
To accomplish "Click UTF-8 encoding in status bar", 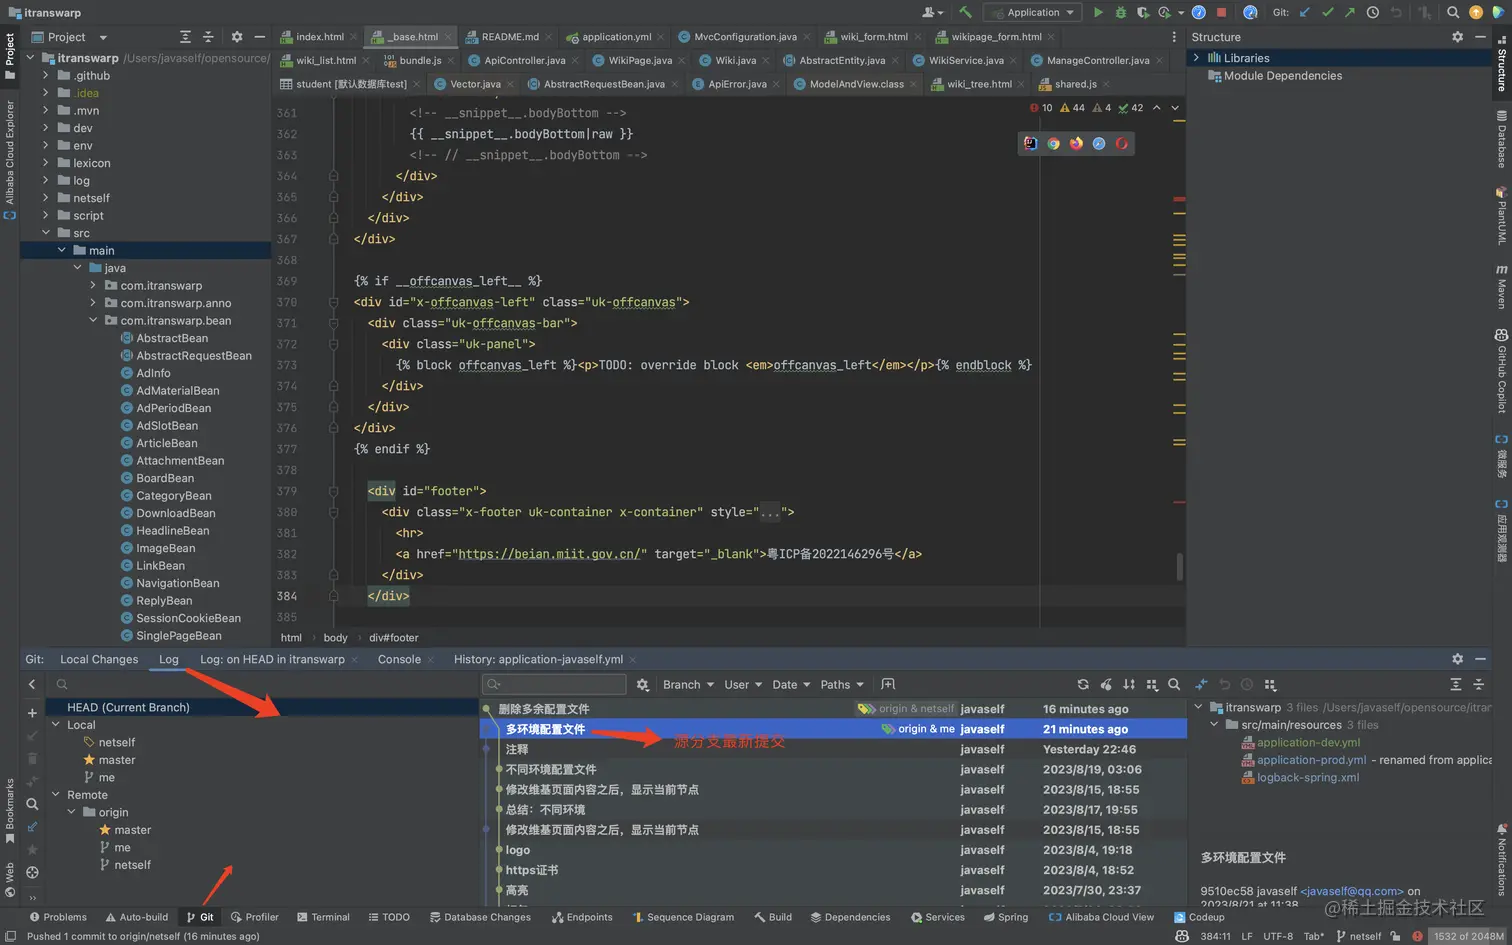I will pyautogui.click(x=1278, y=936).
